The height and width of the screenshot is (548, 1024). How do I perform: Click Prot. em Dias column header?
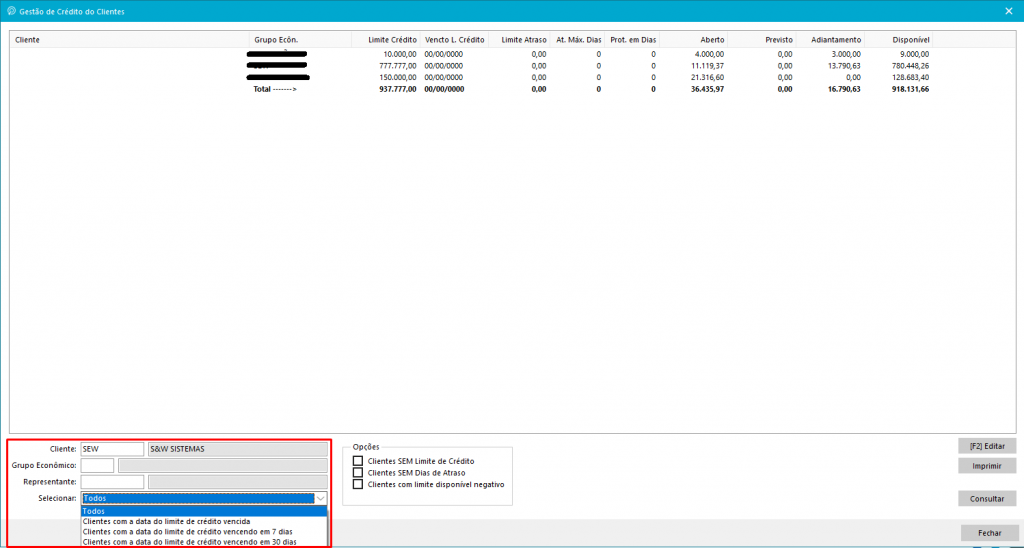pyautogui.click(x=632, y=40)
